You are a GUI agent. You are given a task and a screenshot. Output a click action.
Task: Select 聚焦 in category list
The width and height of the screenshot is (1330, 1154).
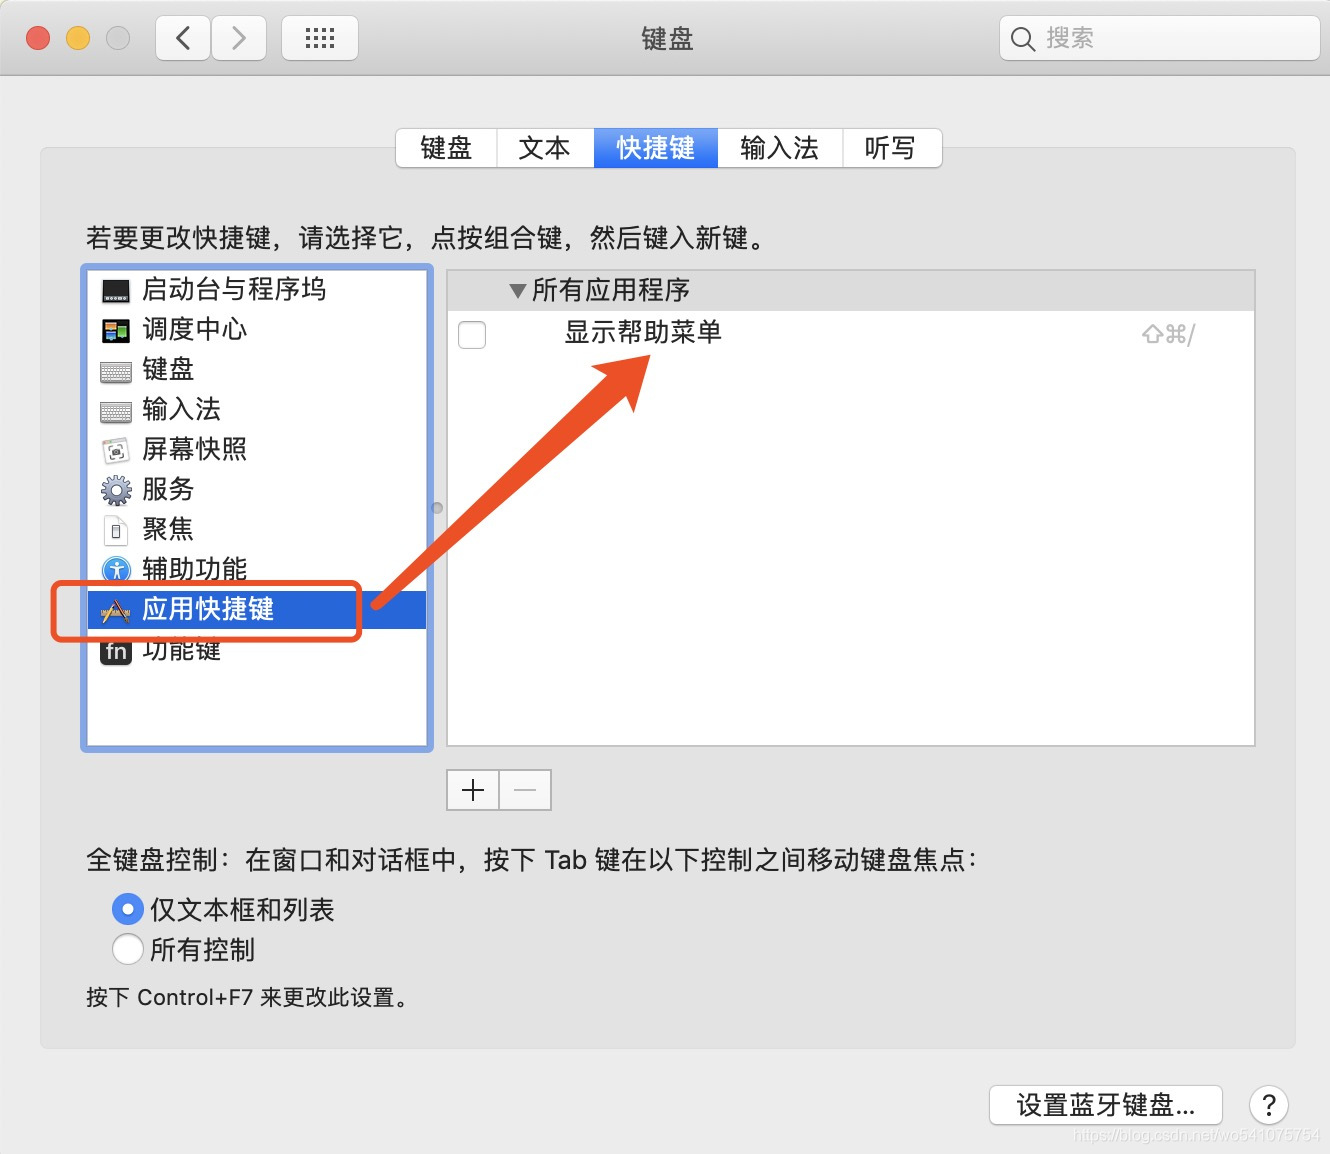[257, 530]
